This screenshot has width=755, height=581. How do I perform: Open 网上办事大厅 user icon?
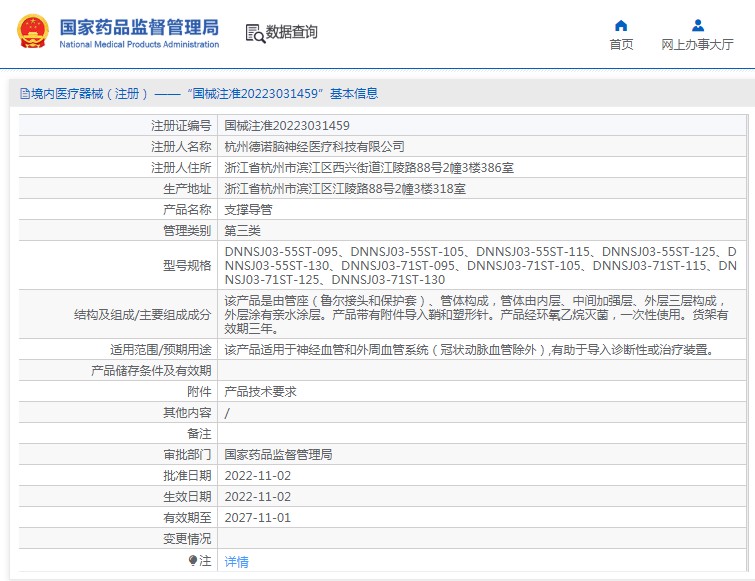tap(698, 25)
